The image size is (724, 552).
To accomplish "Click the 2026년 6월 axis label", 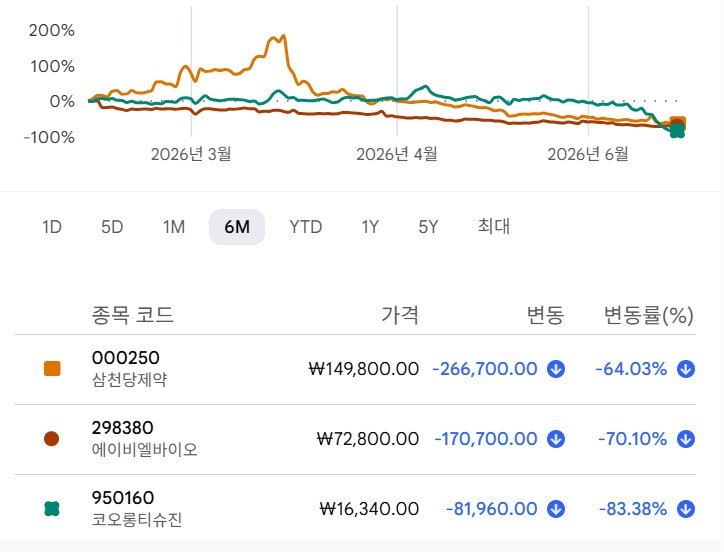I will (588, 154).
